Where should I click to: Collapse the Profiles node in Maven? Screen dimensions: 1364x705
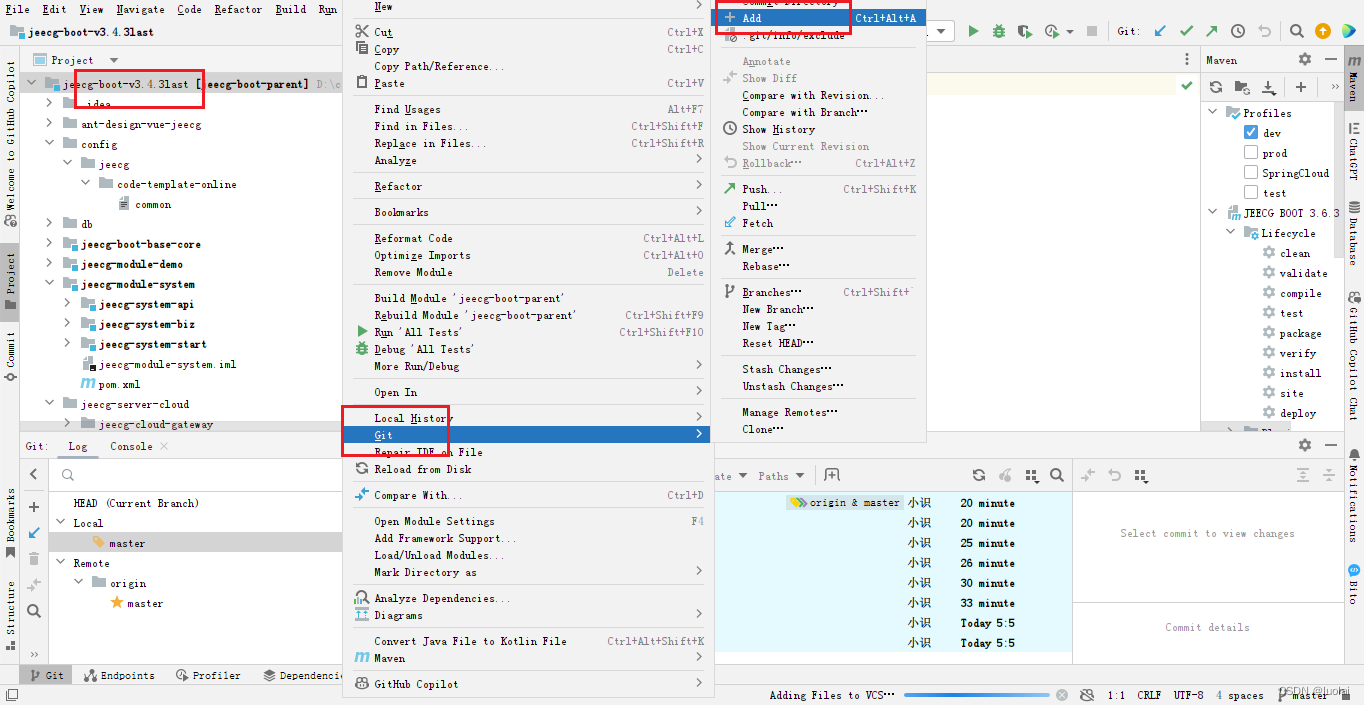(1214, 112)
